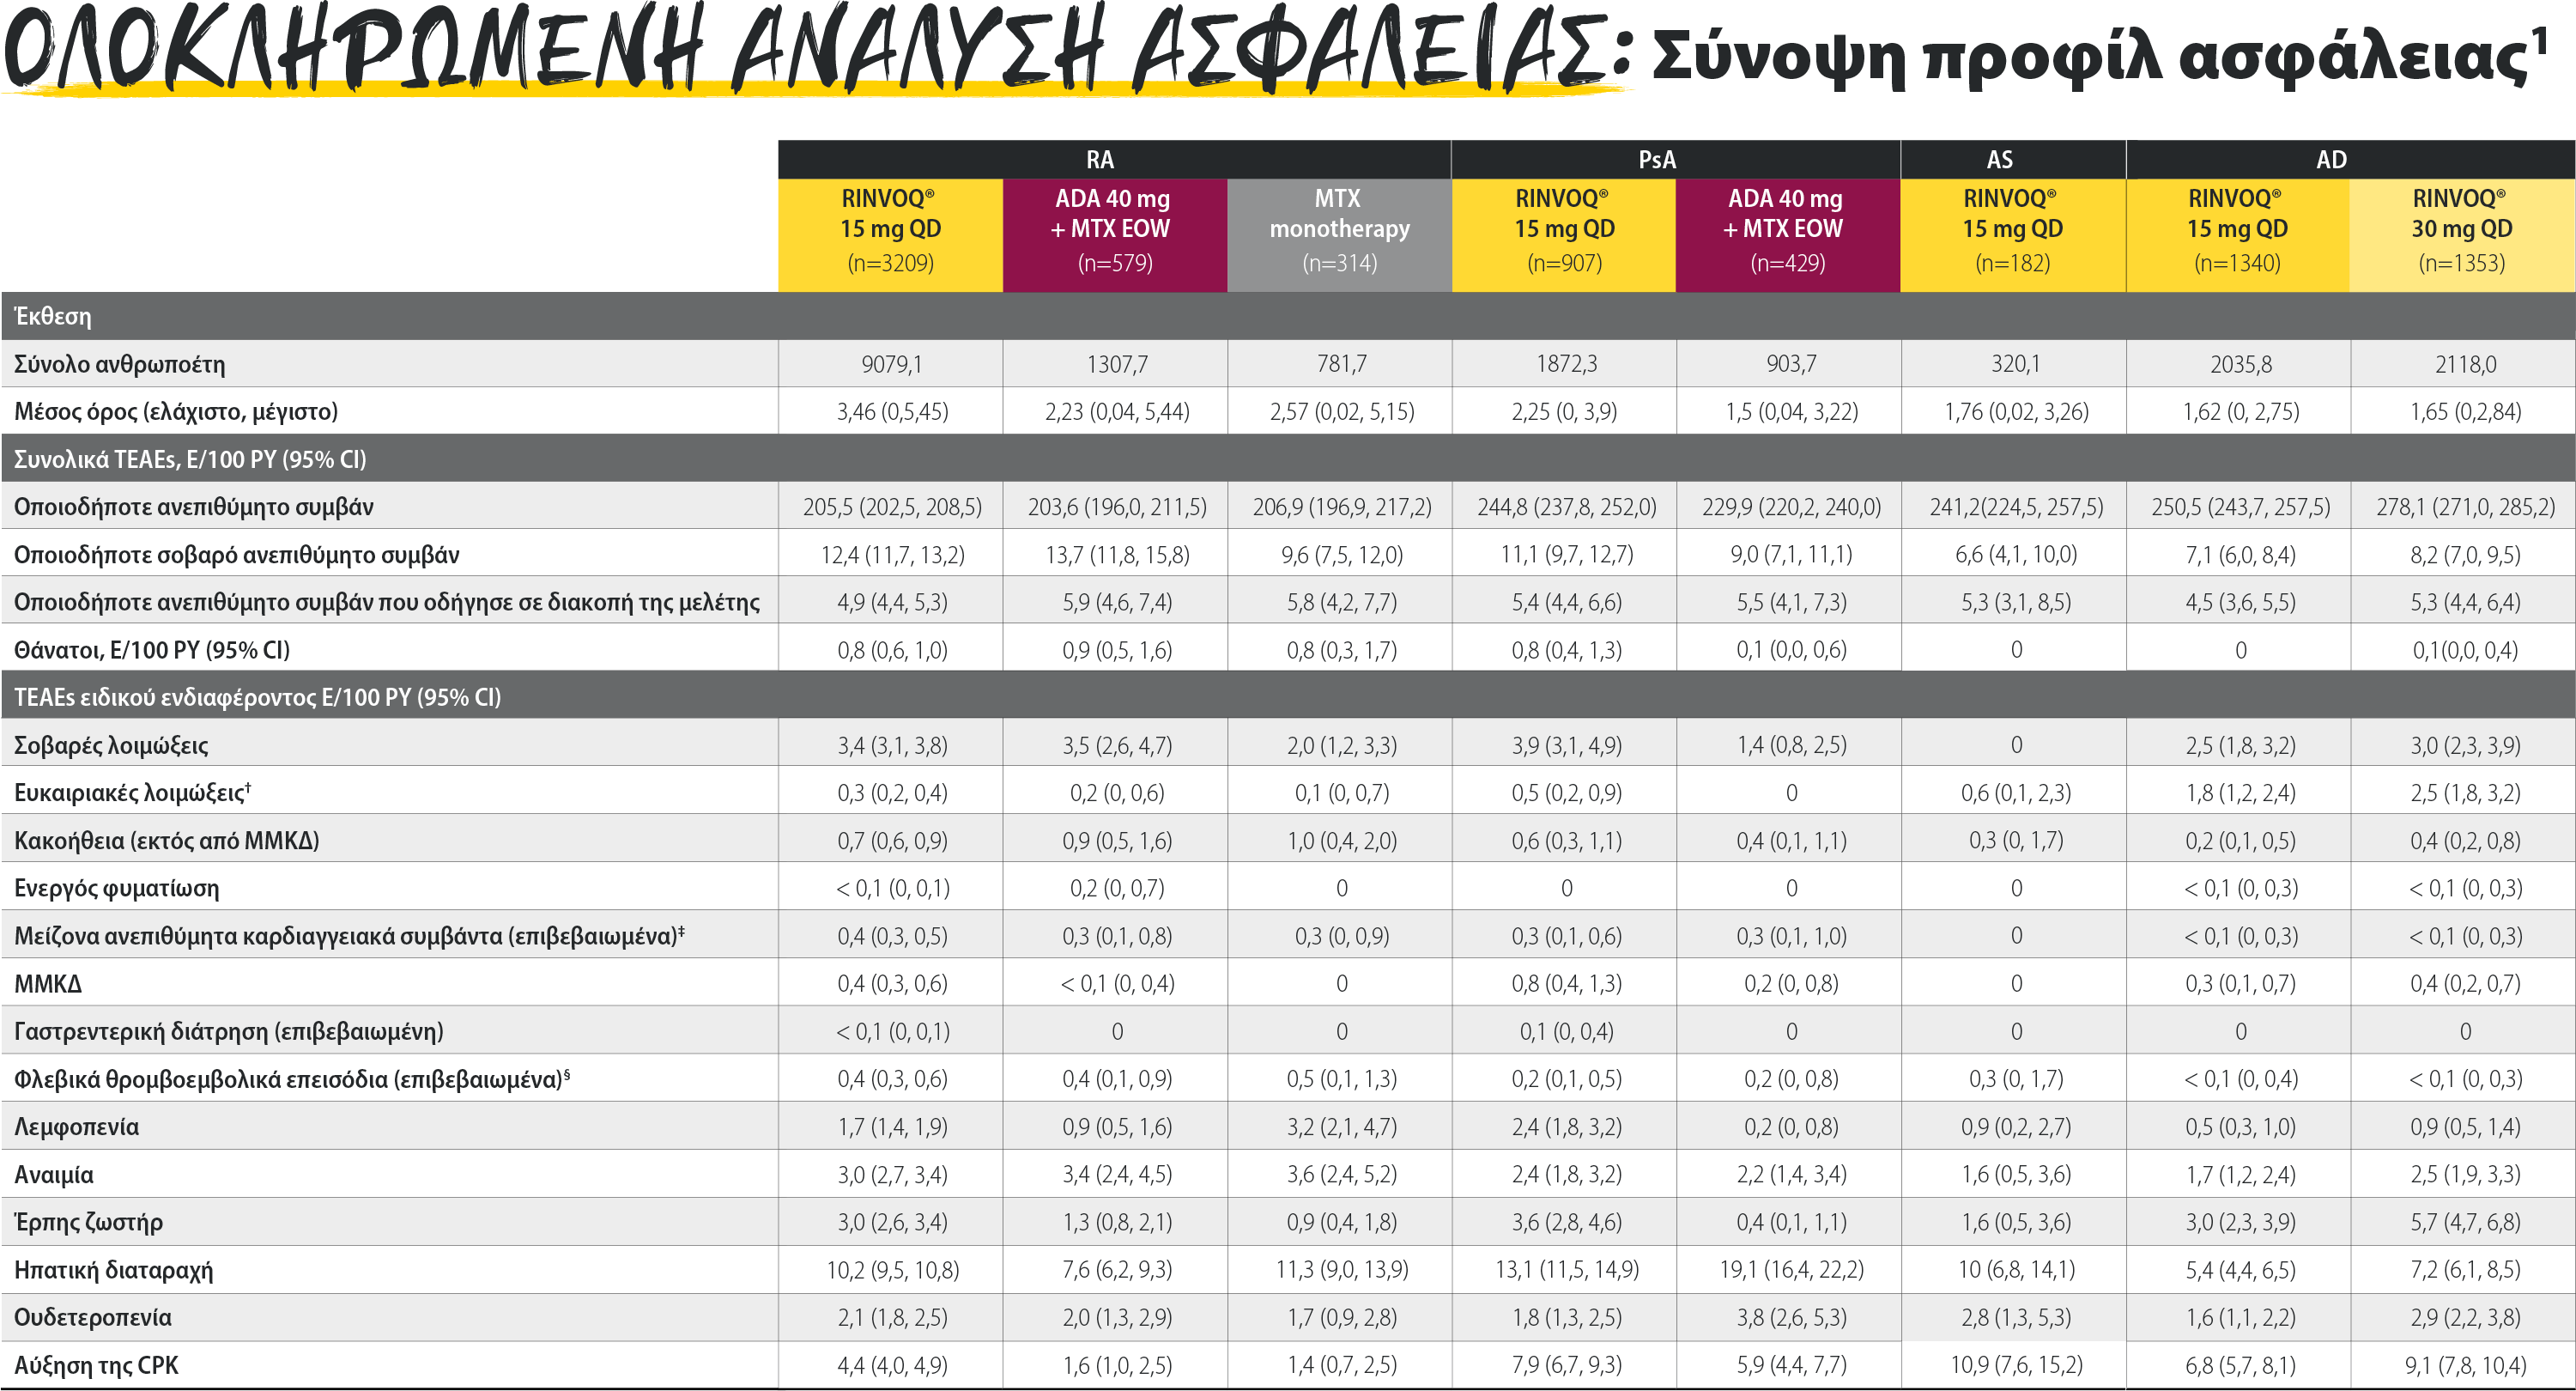This screenshot has width=2576, height=1391.
Task: Select the AD column group header
Action: click(x=2331, y=160)
